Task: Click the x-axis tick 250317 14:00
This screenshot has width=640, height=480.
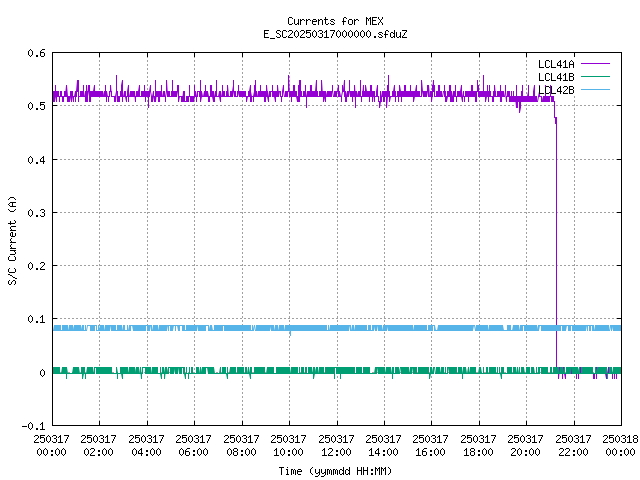Action: click(383, 445)
